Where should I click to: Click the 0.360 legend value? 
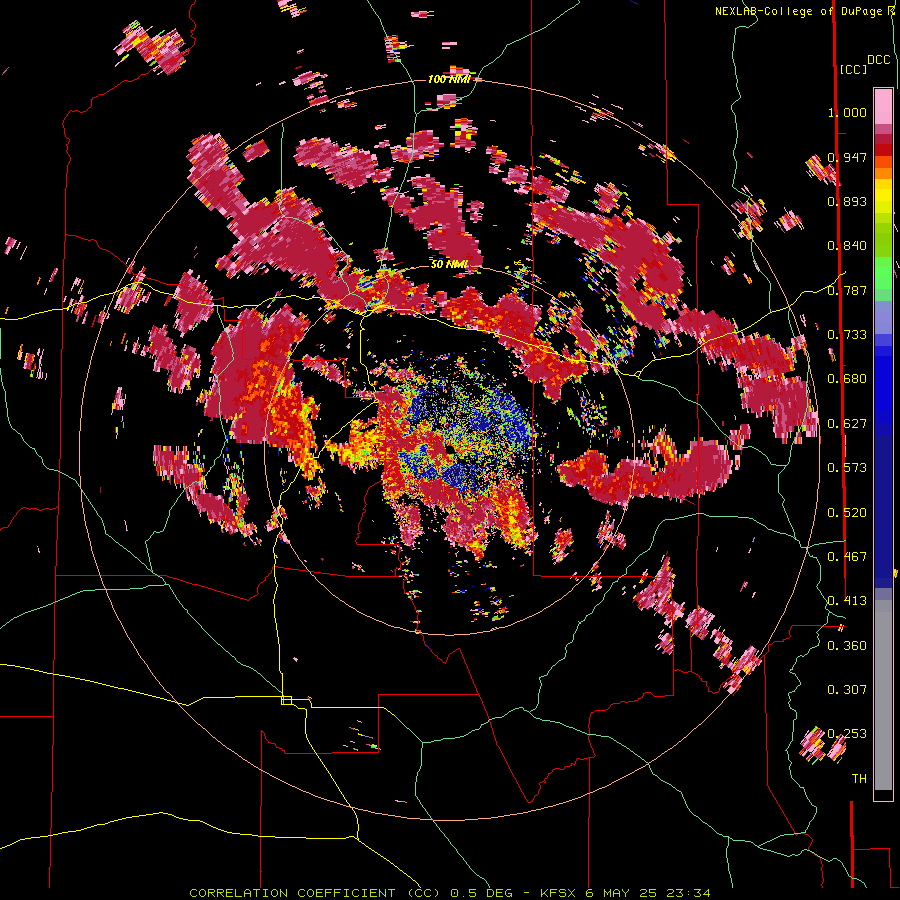(847, 646)
